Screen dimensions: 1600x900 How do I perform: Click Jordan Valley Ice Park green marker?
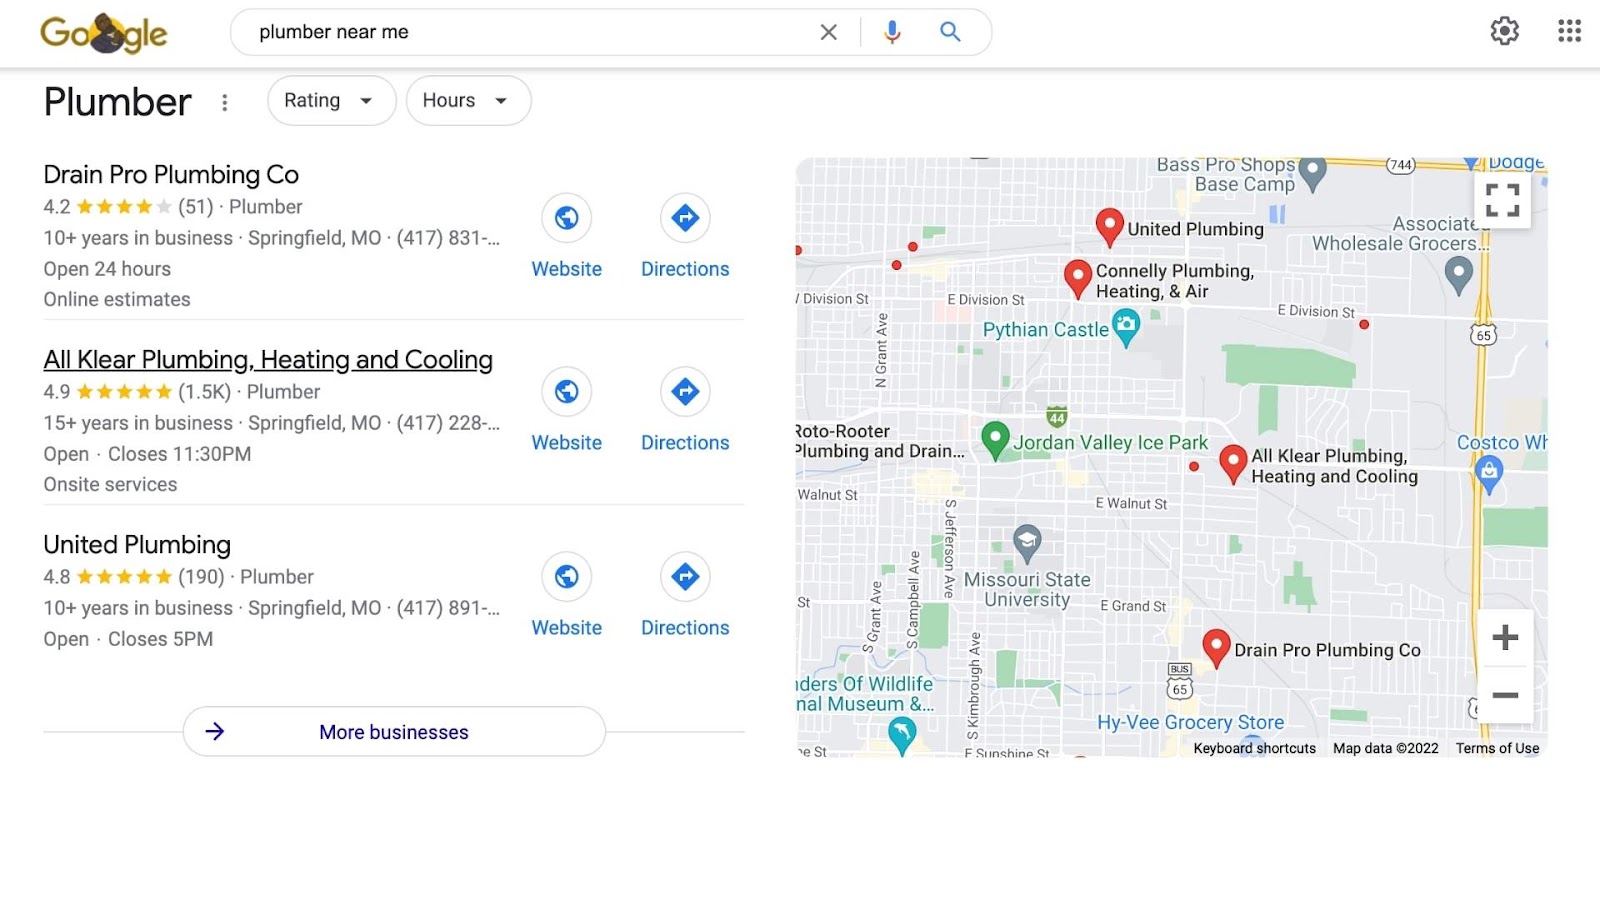tap(995, 440)
